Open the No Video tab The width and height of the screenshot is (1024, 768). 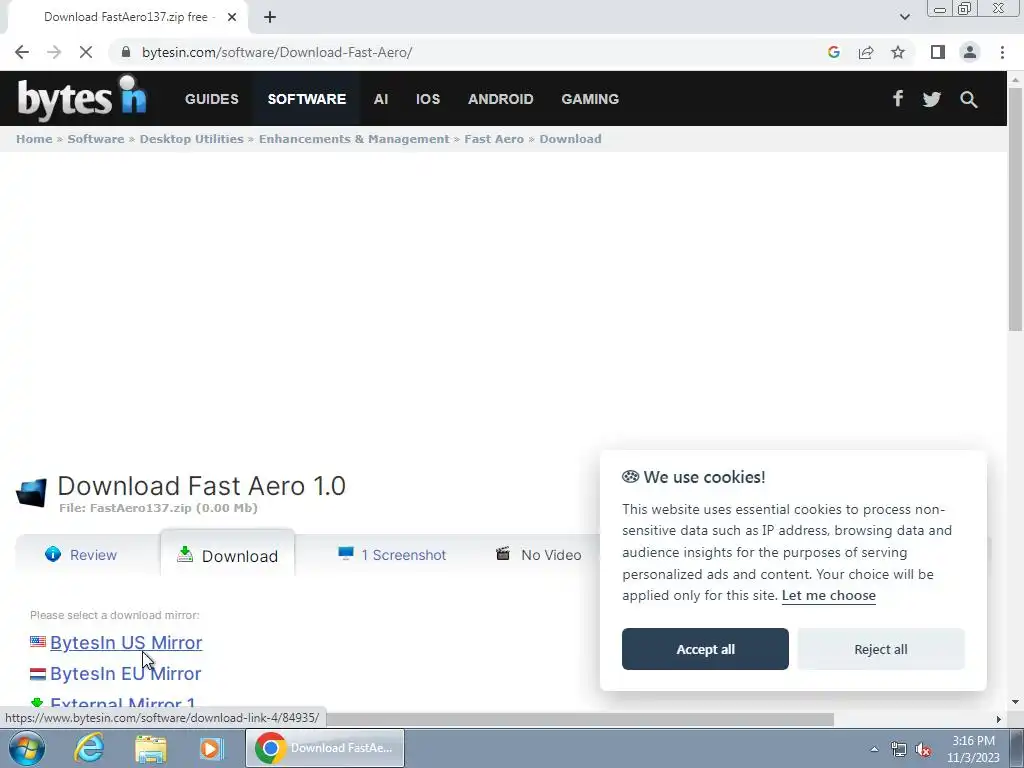click(x=539, y=555)
